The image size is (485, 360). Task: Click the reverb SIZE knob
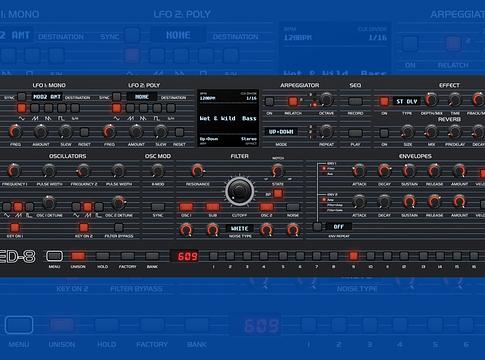point(407,132)
